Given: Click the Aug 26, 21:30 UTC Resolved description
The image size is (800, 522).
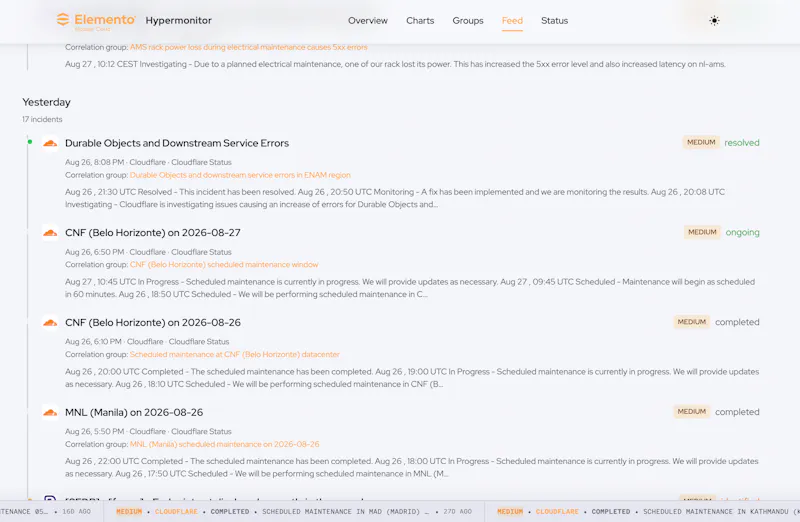Looking at the screenshot, I should pyautogui.click(x=395, y=198).
